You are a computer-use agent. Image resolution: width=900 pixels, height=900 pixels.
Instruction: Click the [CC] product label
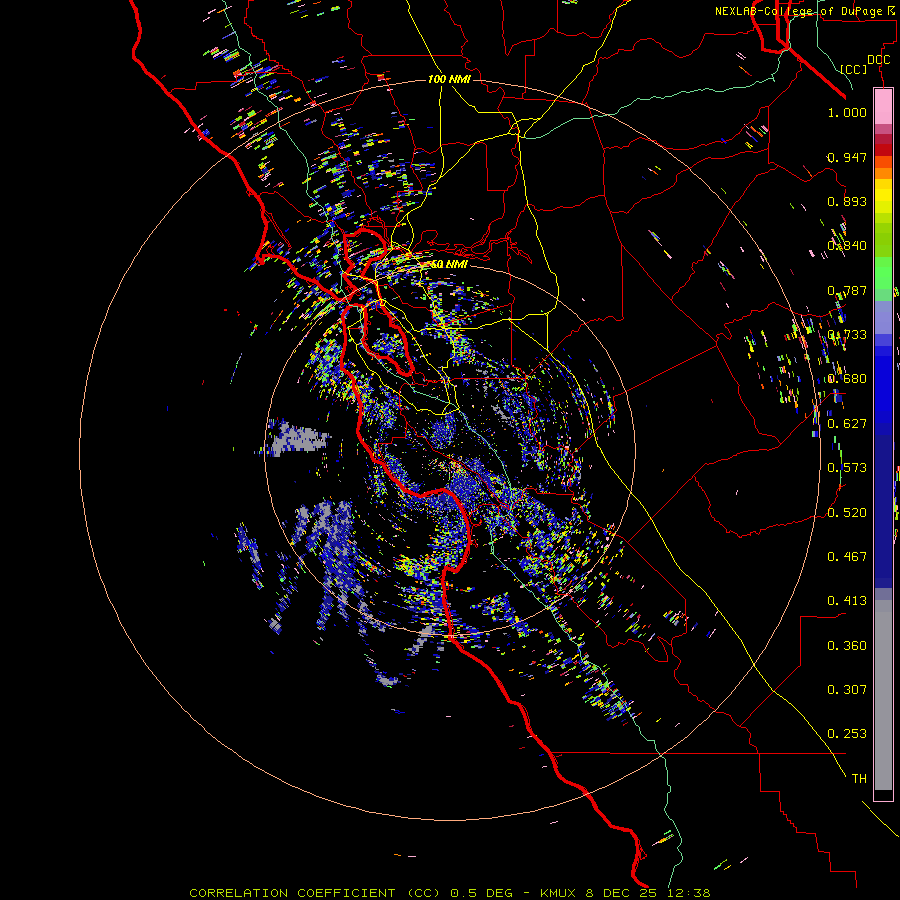(854, 69)
